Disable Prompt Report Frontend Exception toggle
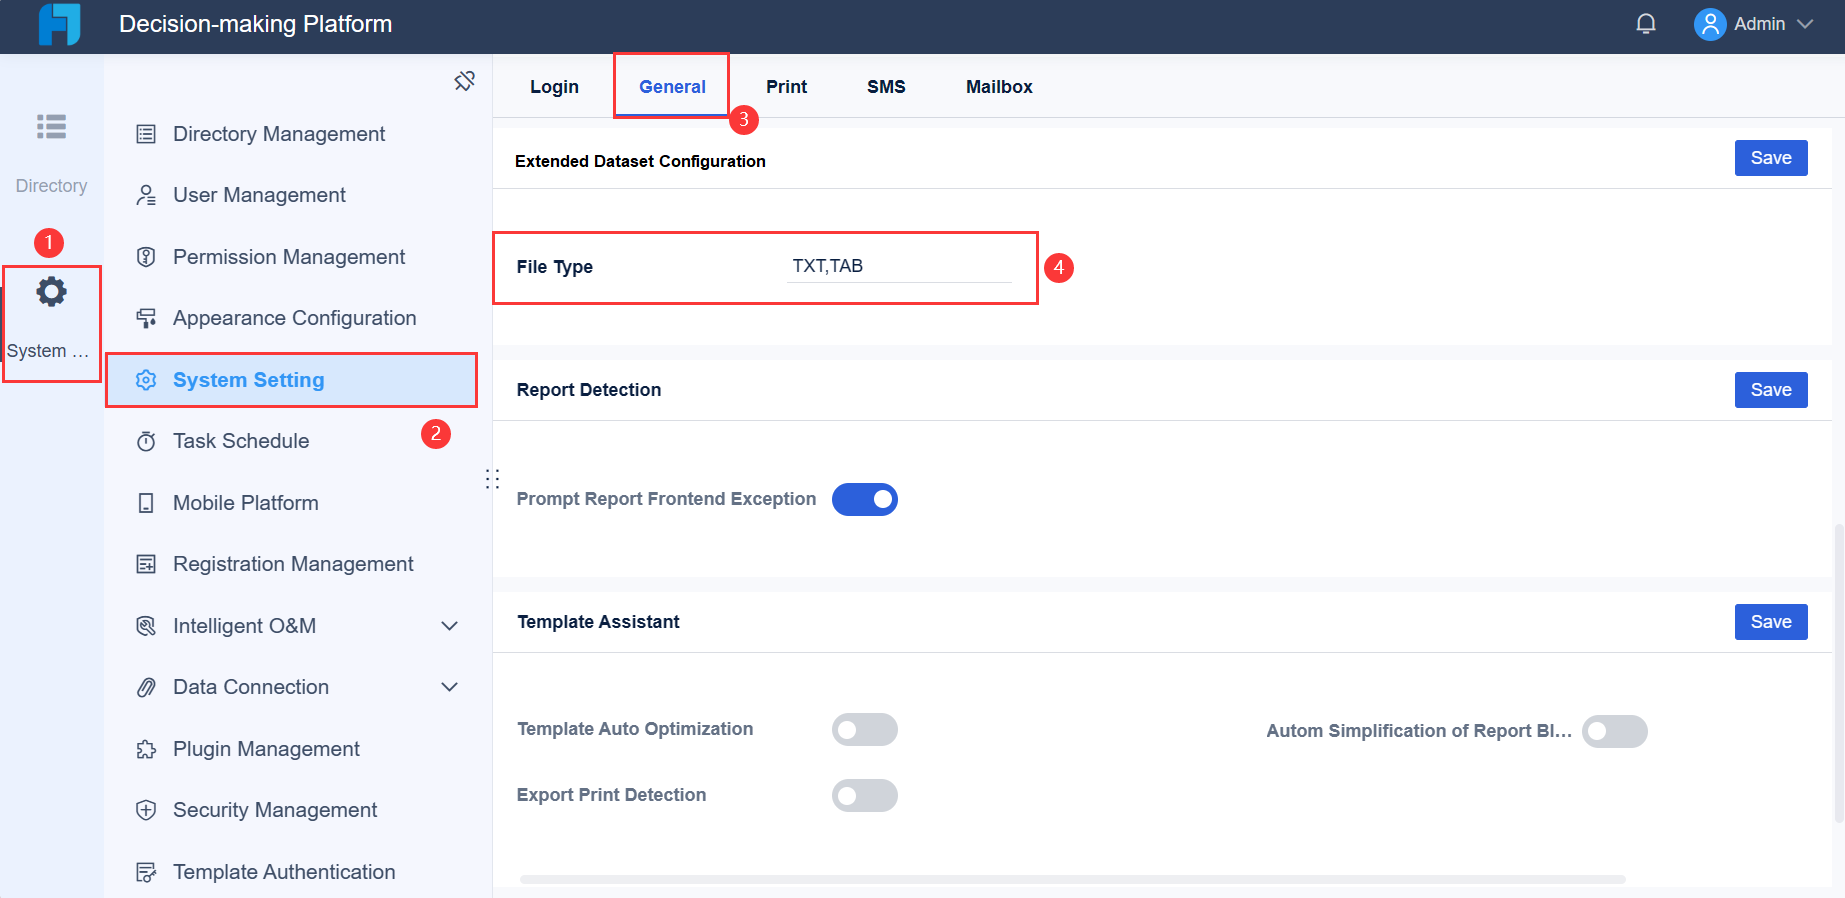Screen dimensions: 1845x898 point(865,499)
